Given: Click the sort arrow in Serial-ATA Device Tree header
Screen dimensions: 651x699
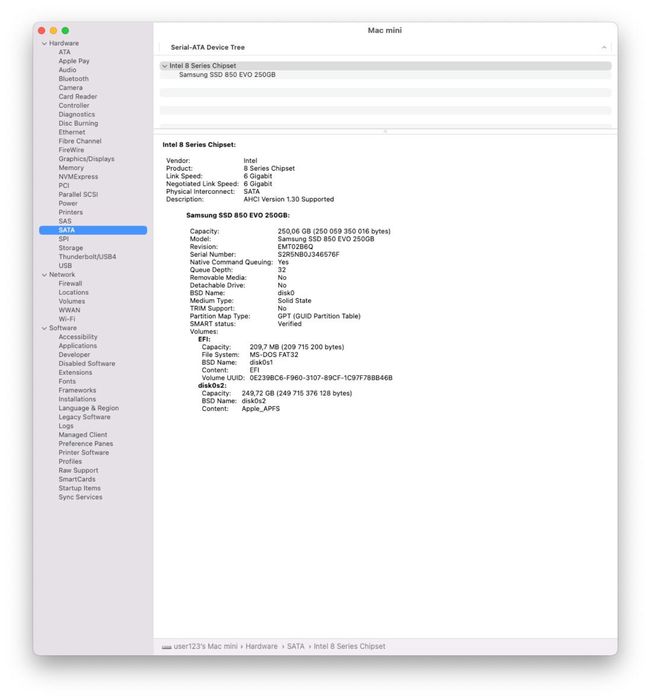Looking at the screenshot, I should click(x=604, y=47).
